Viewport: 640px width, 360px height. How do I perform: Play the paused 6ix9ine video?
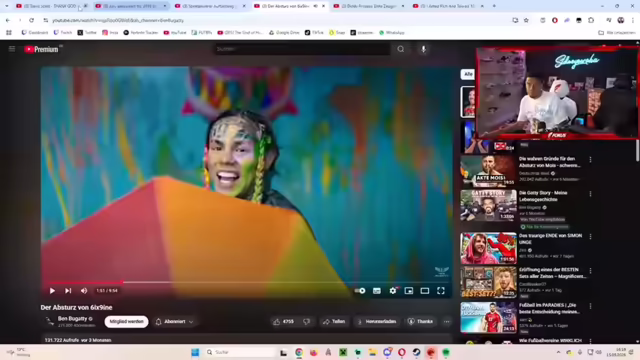(x=52, y=291)
